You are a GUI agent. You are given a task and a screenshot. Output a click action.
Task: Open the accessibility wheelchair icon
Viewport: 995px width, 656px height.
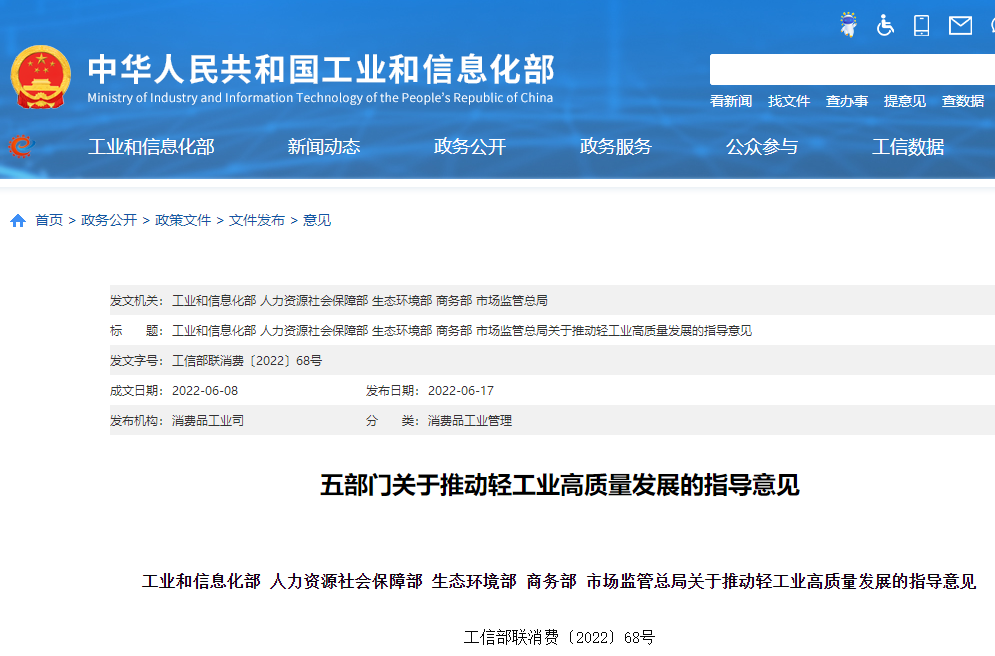coord(885,25)
